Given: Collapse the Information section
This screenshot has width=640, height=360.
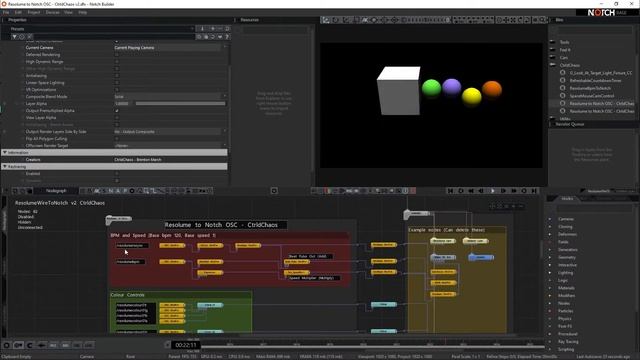Looking at the screenshot, I should coord(5,152).
